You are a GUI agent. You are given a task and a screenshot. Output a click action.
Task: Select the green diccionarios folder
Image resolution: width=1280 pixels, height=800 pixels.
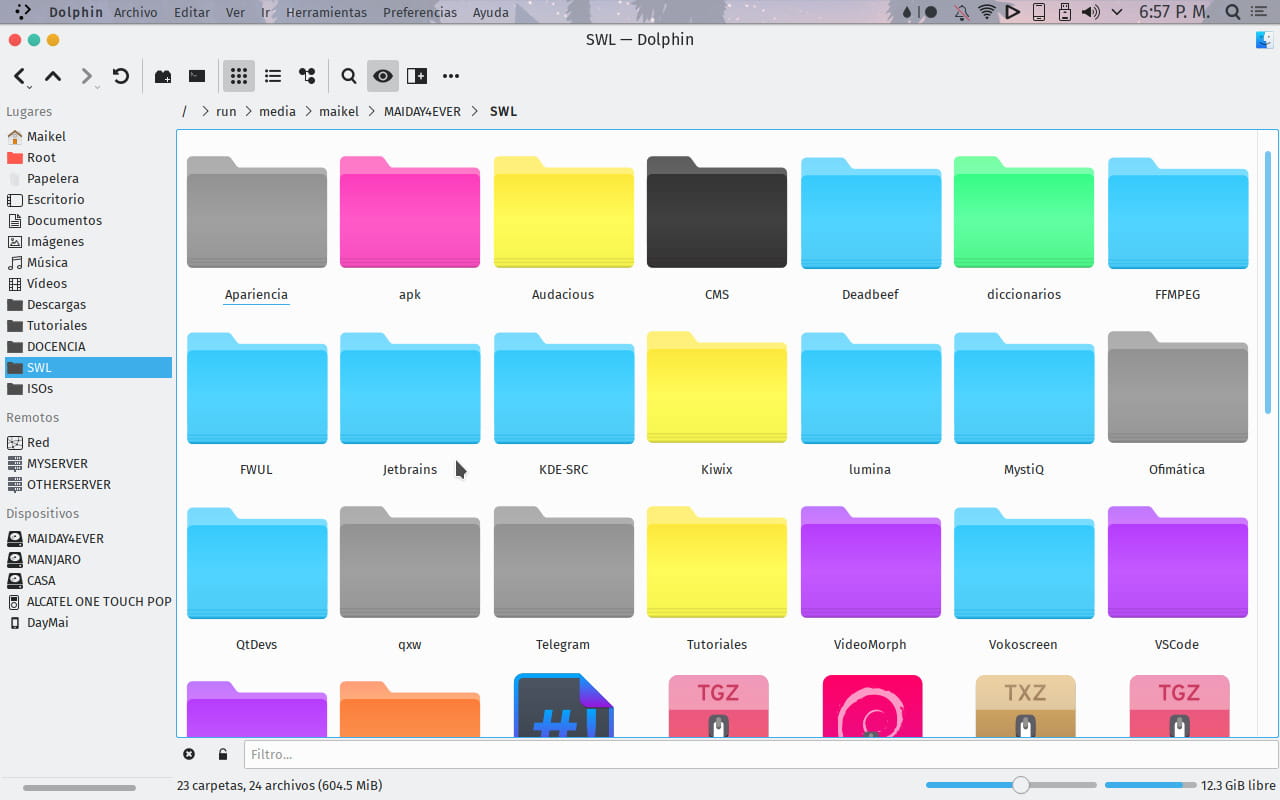click(x=1024, y=212)
